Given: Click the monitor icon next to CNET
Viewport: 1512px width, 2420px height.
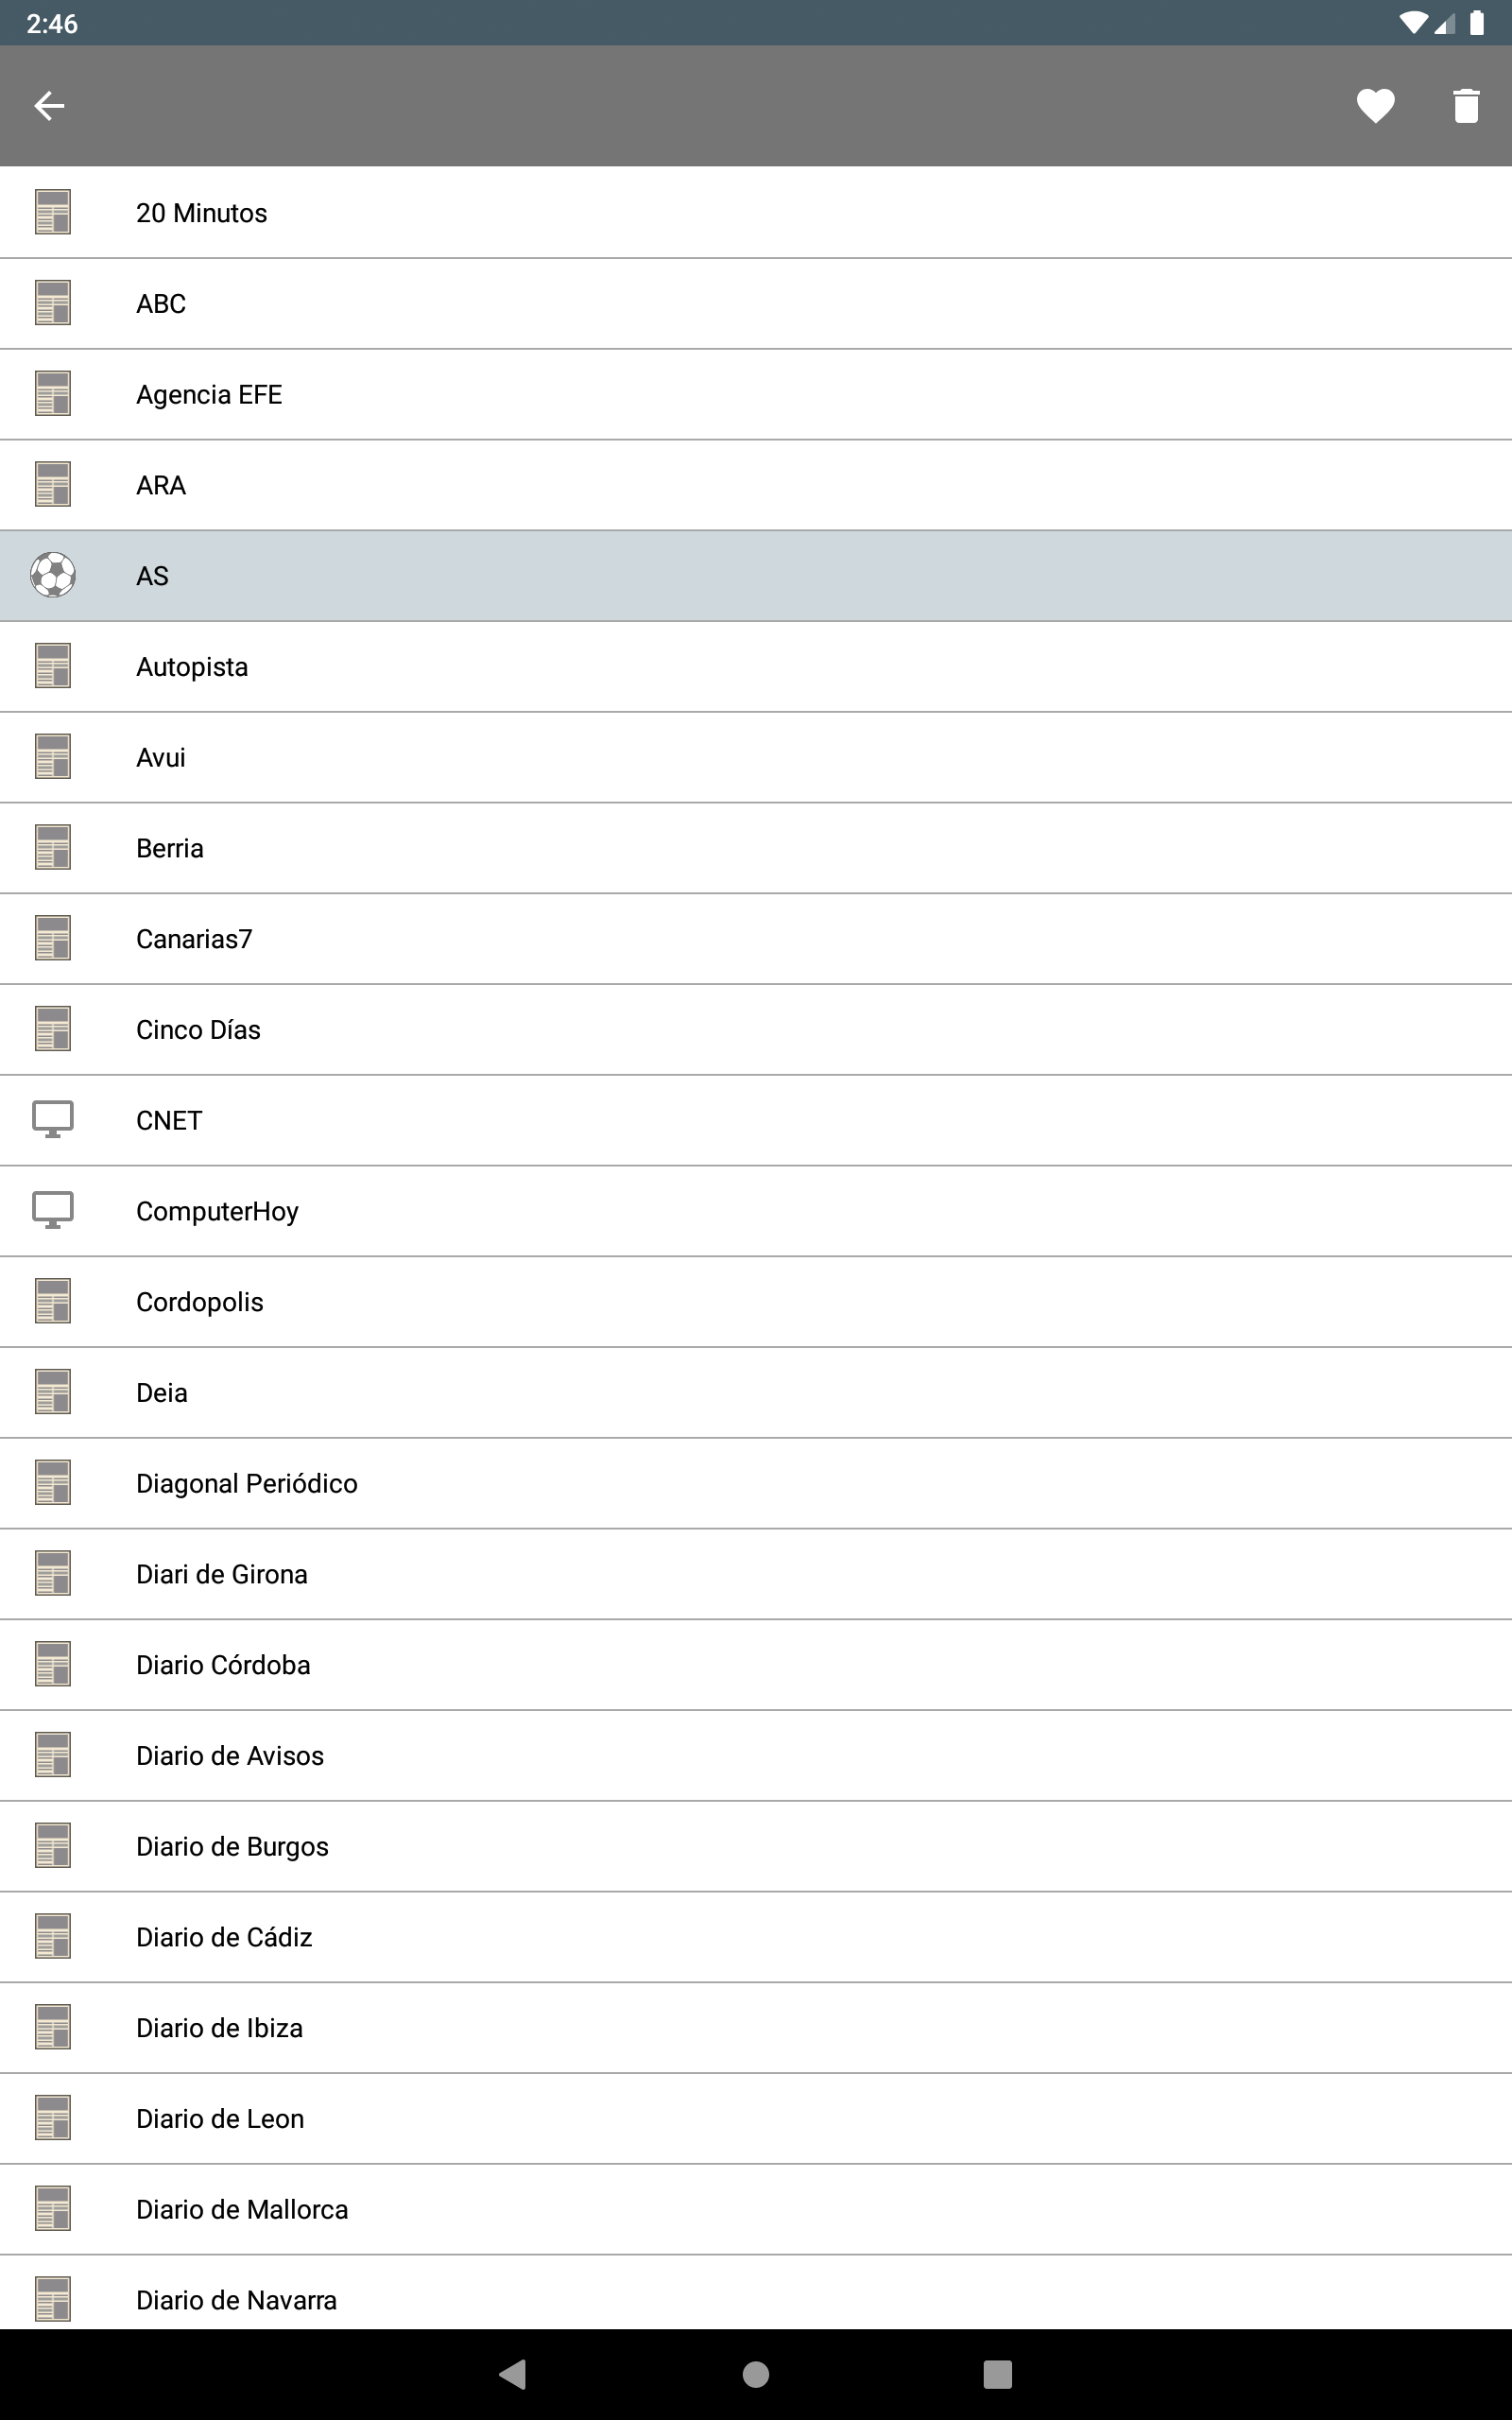Looking at the screenshot, I should tap(53, 1119).
